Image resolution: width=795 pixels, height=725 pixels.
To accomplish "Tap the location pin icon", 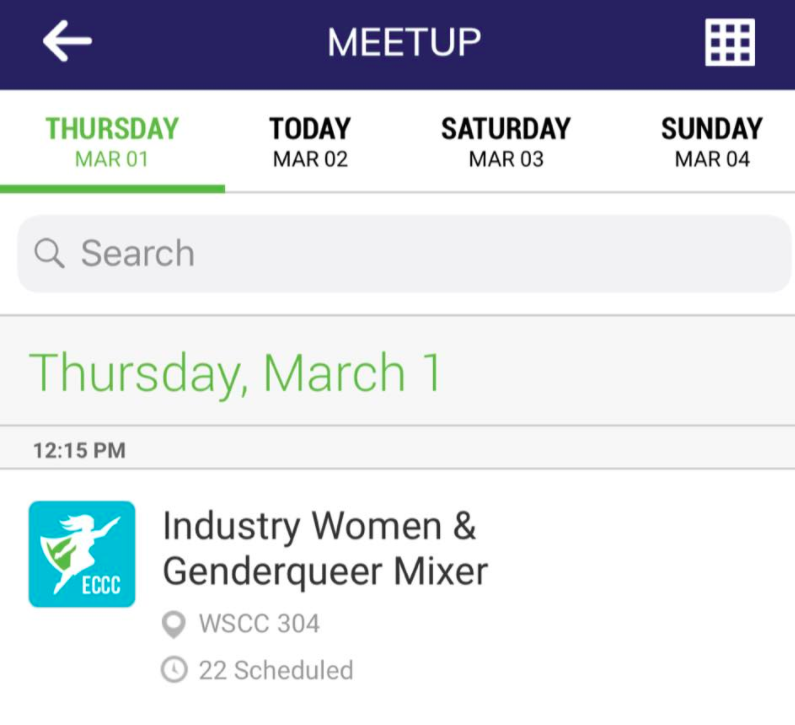I will pyautogui.click(x=174, y=625).
